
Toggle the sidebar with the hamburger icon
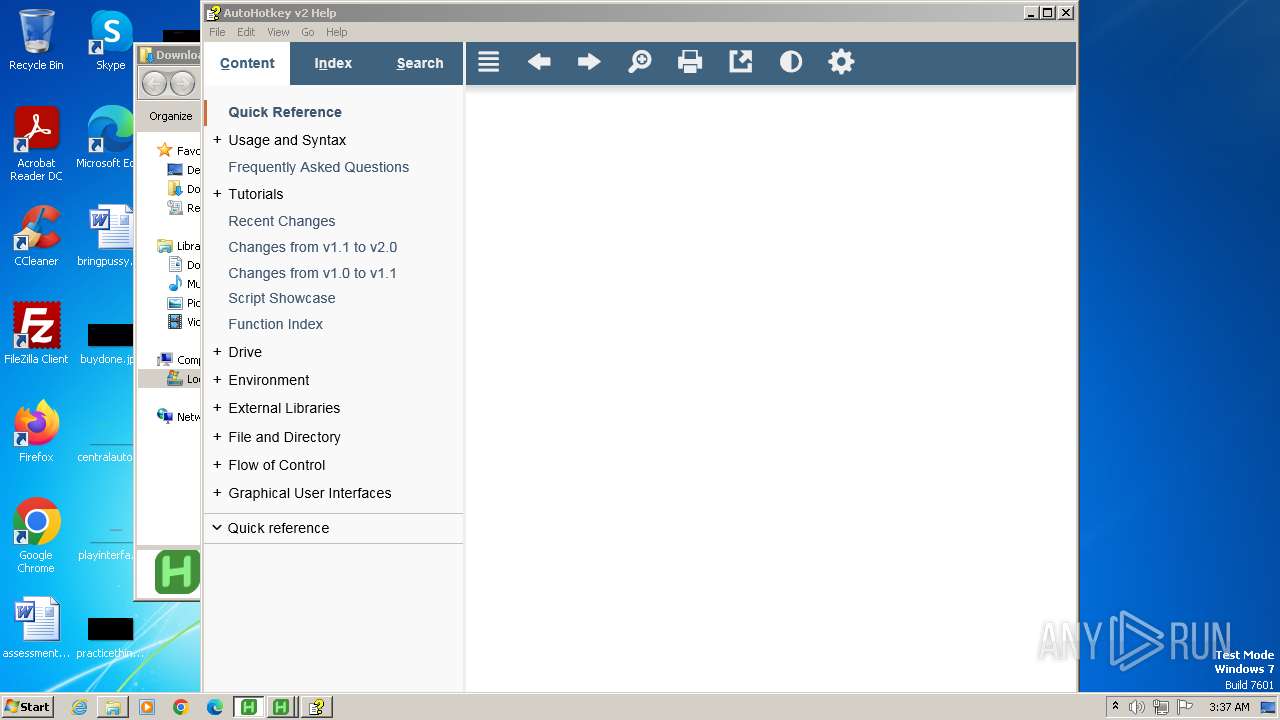[x=488, y=62]
